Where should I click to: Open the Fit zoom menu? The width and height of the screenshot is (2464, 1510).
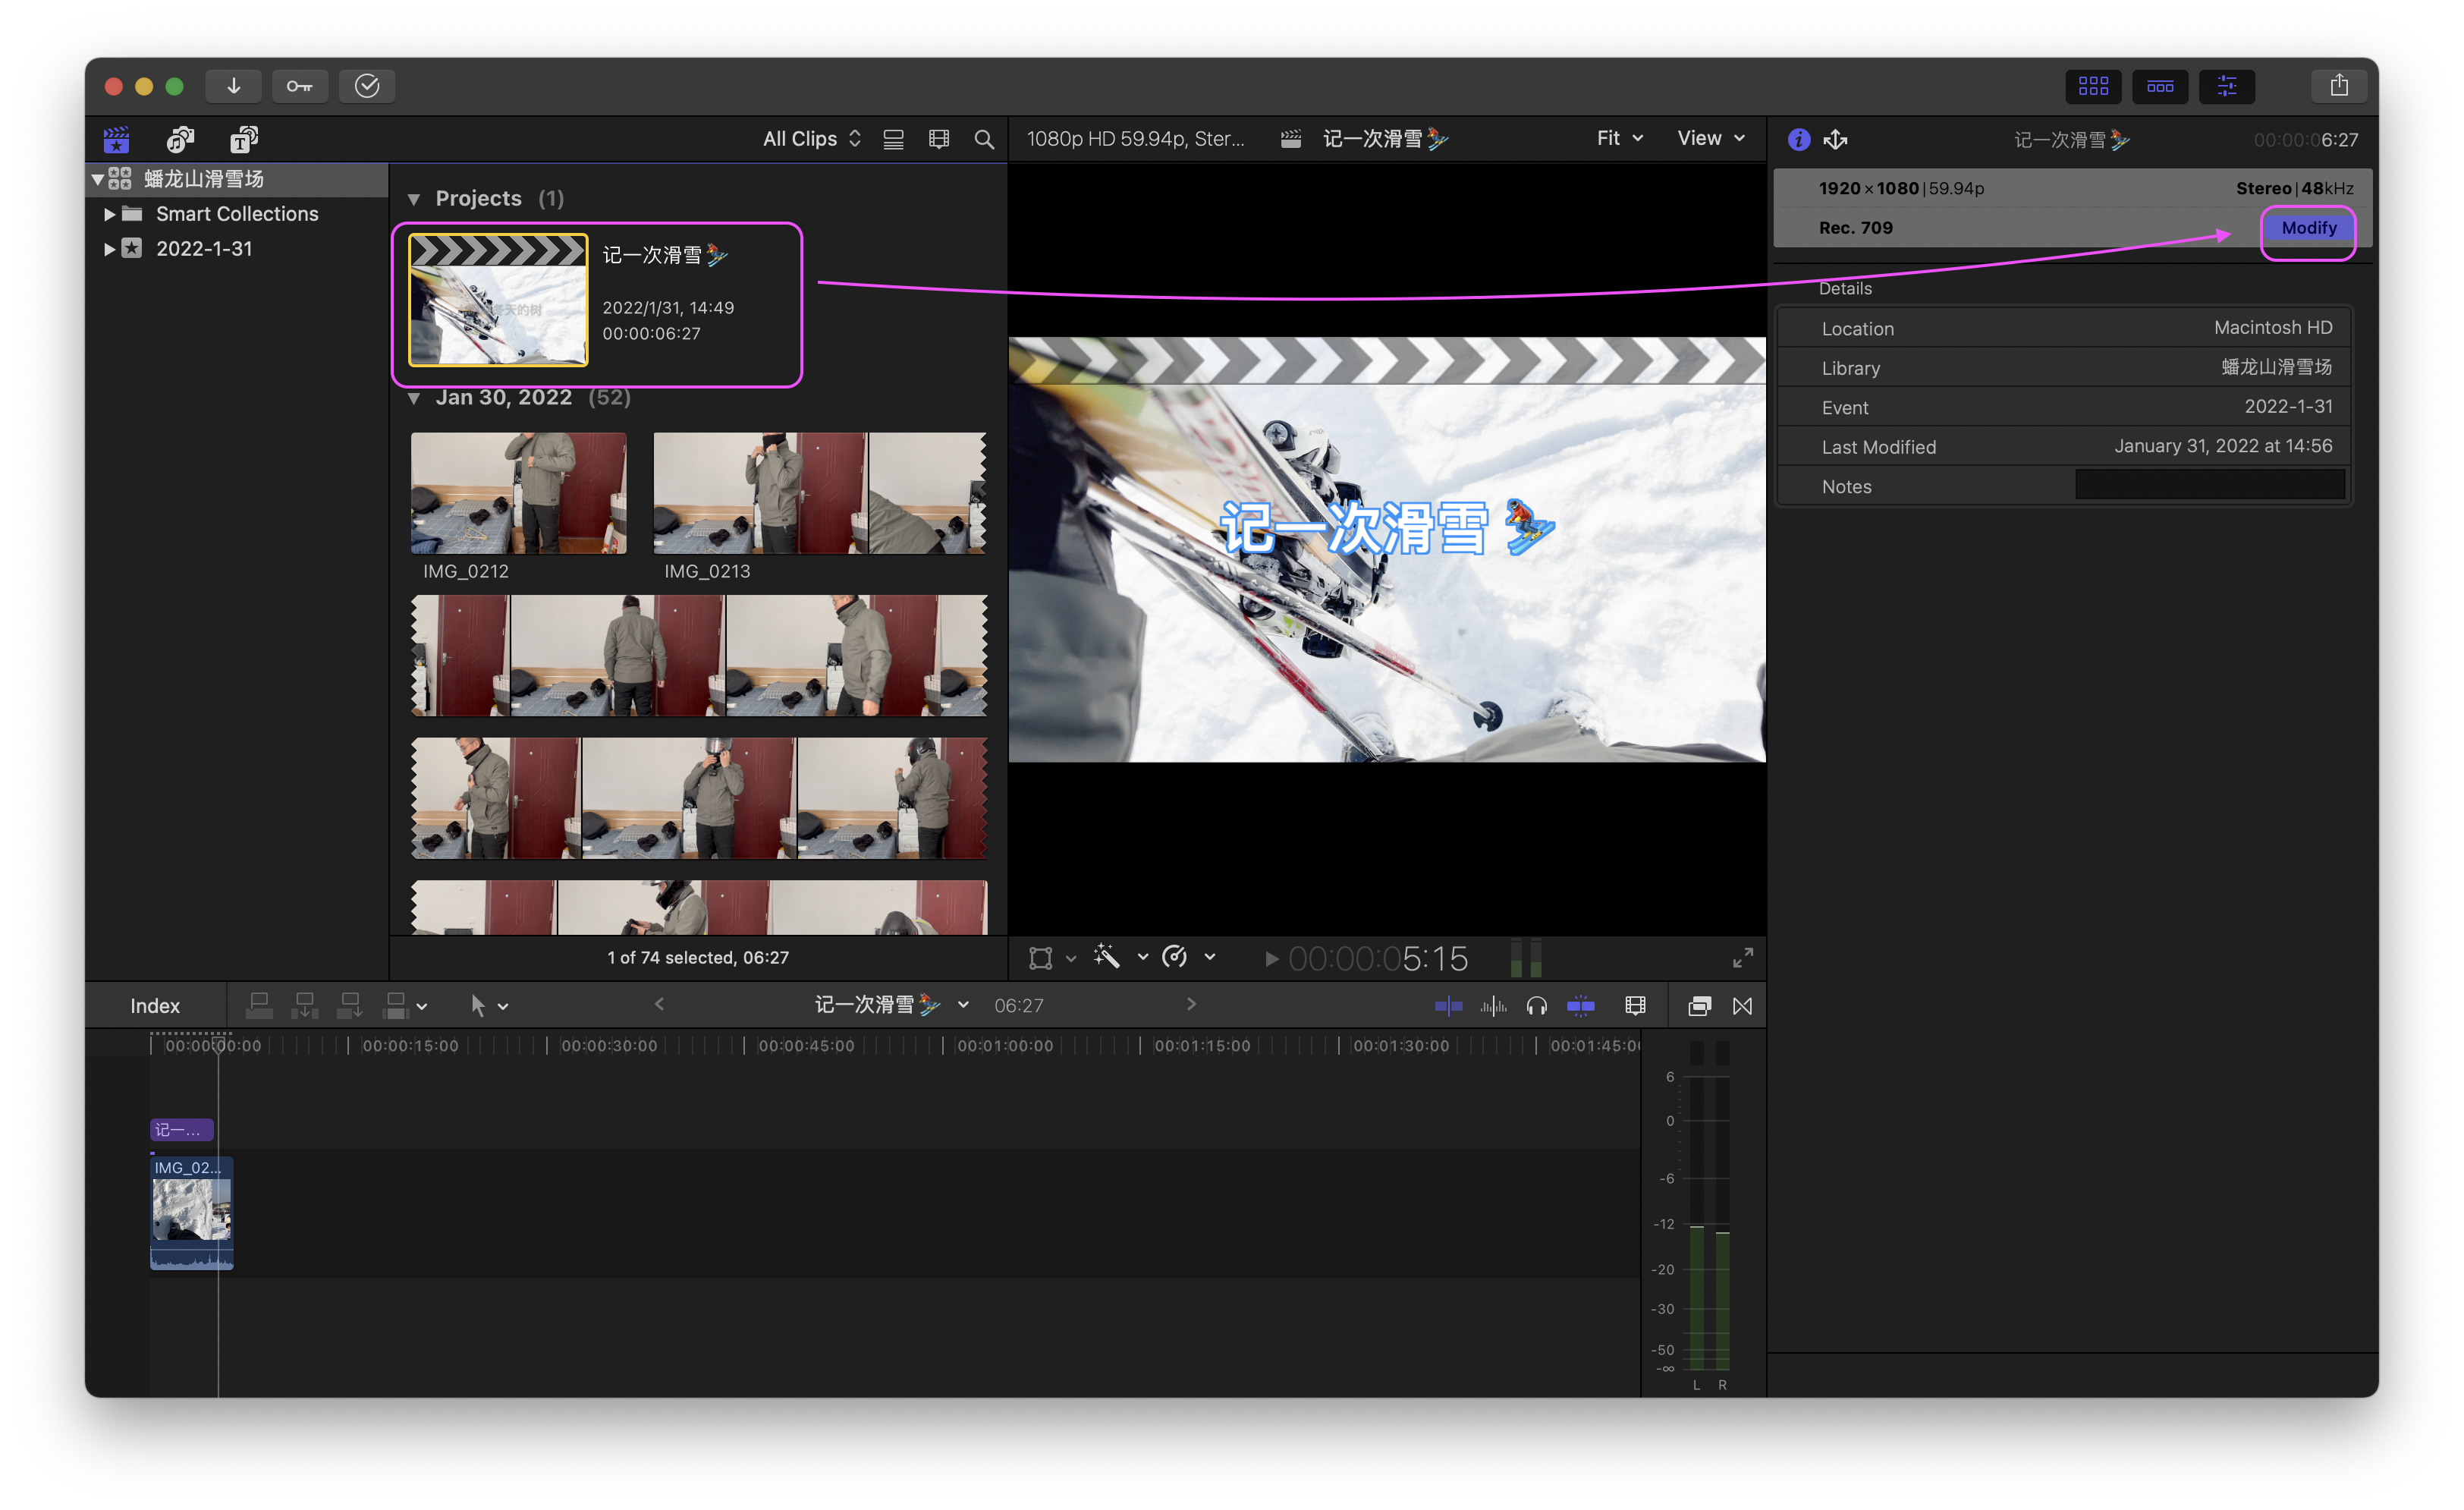point(1619,138)
